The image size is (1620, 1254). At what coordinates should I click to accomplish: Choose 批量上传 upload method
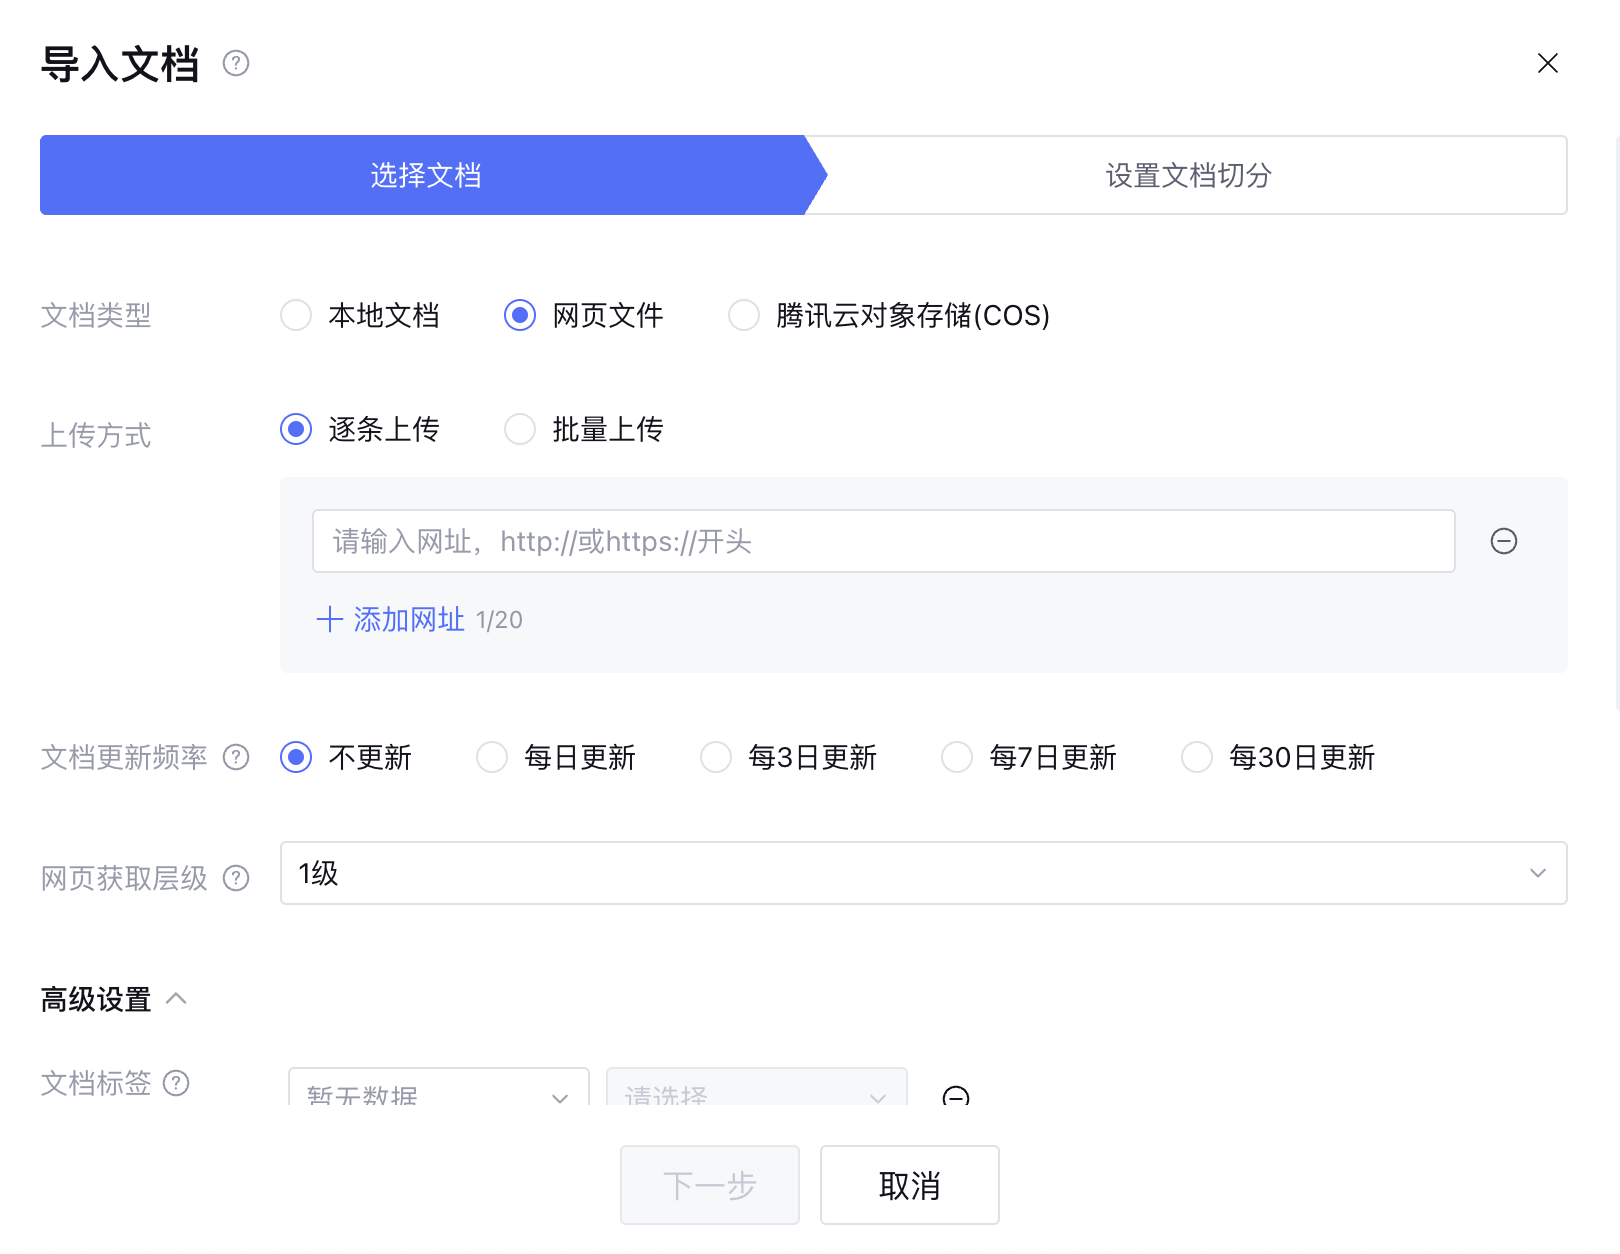tap(520, 430)
